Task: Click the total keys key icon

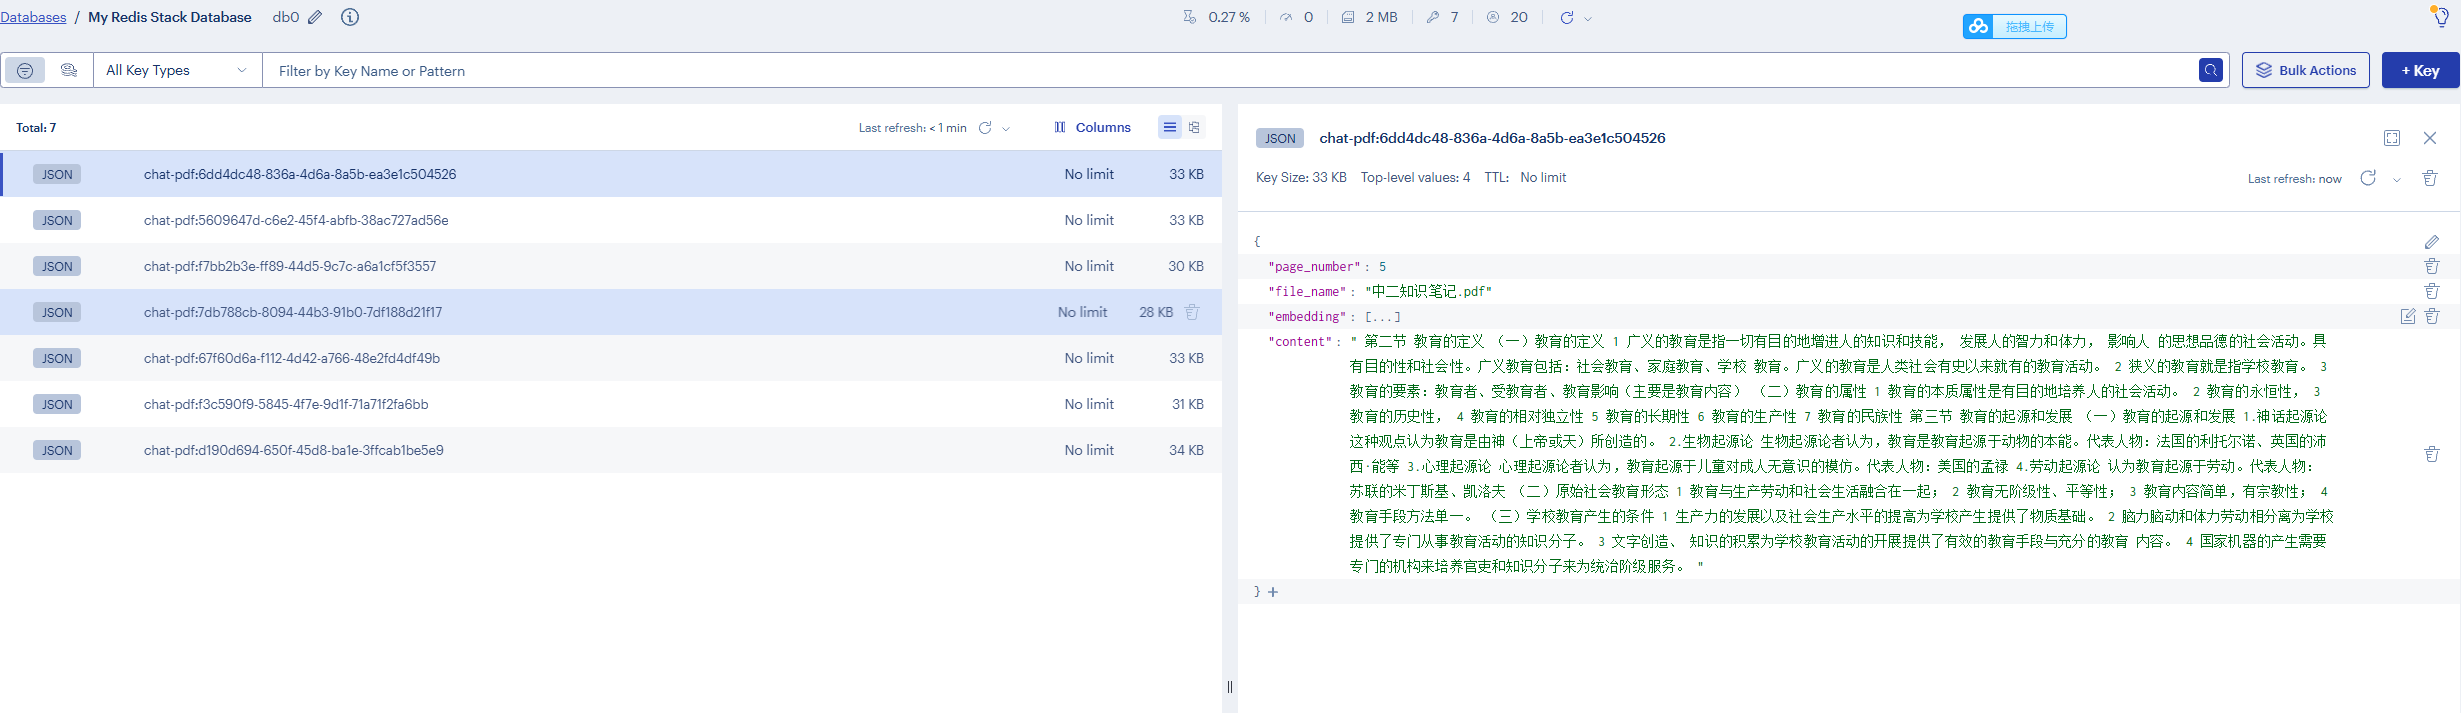Action: [x=1433, y=17]
